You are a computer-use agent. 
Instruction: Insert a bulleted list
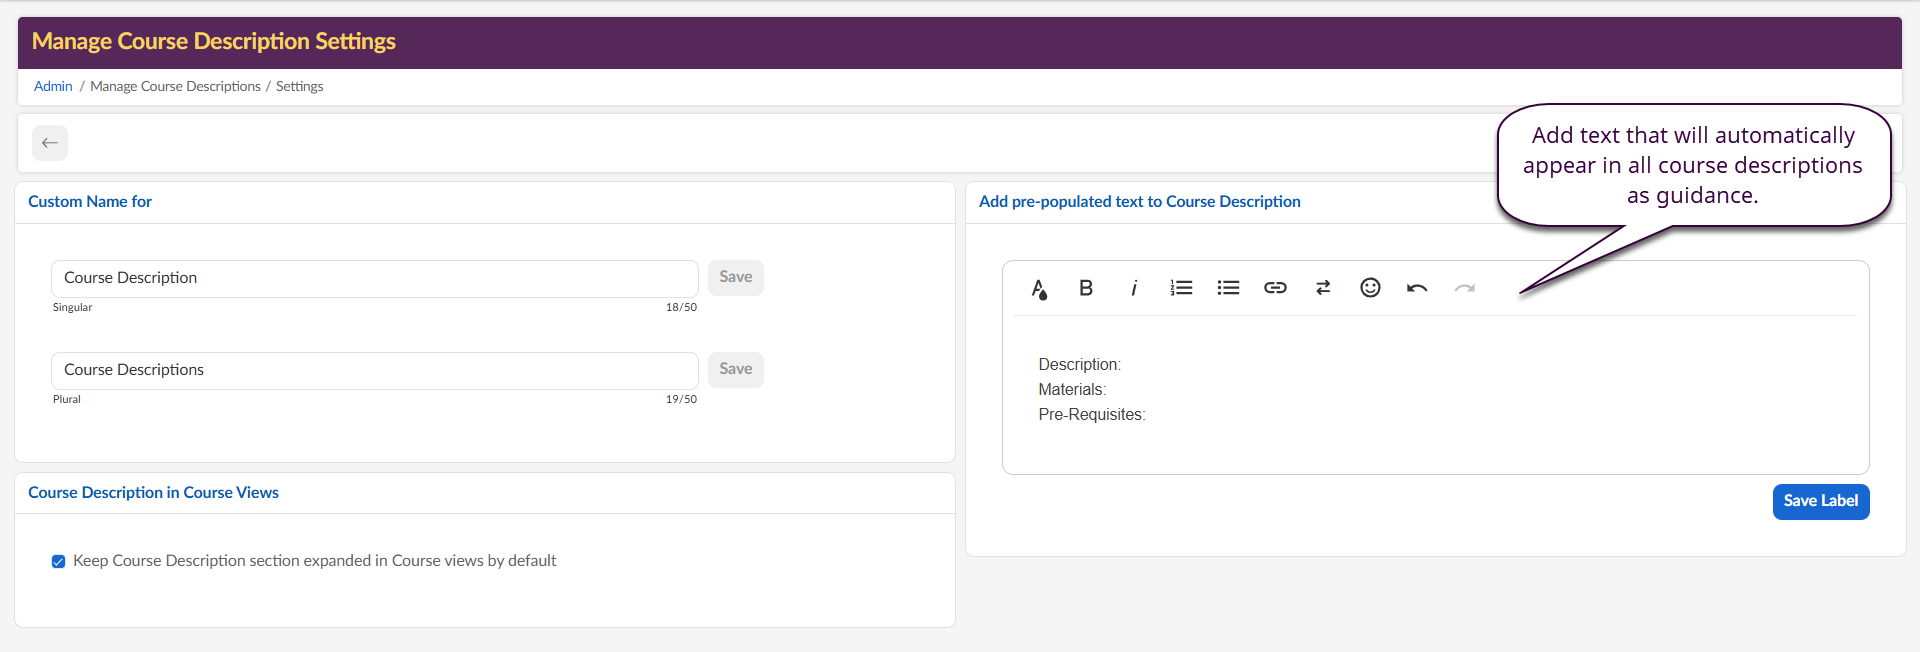(1228, 288)
